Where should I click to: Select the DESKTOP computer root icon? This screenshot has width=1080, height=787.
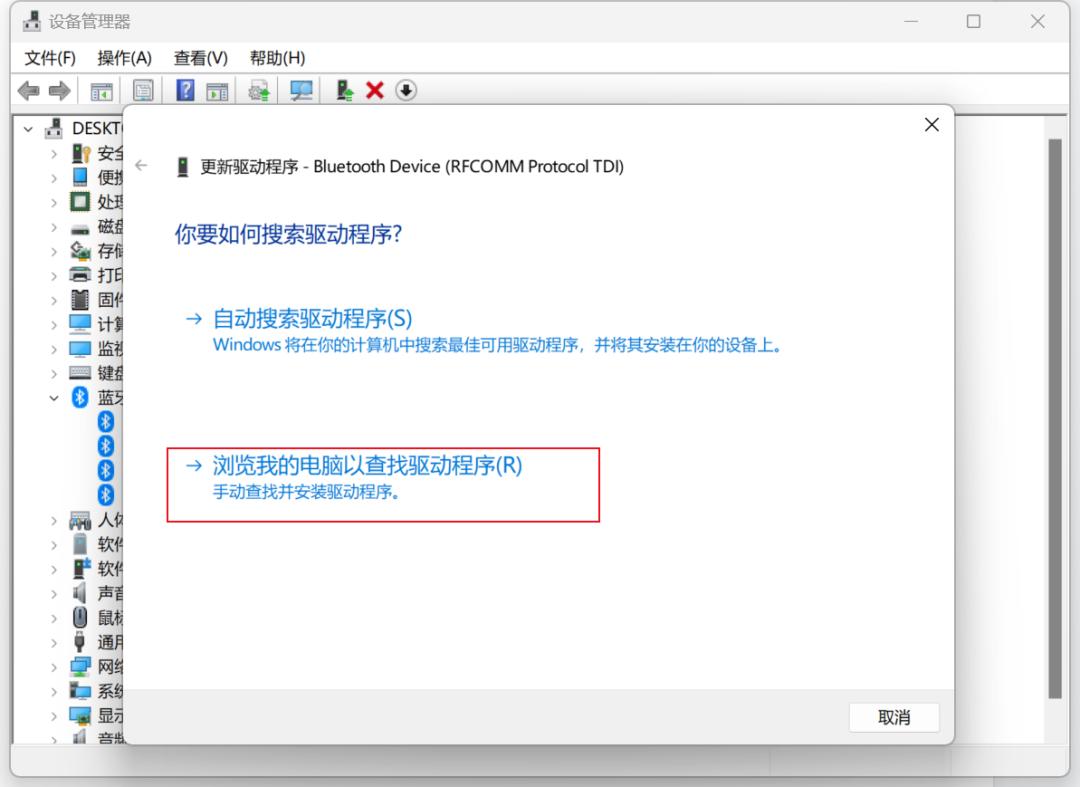click(54, 128)
